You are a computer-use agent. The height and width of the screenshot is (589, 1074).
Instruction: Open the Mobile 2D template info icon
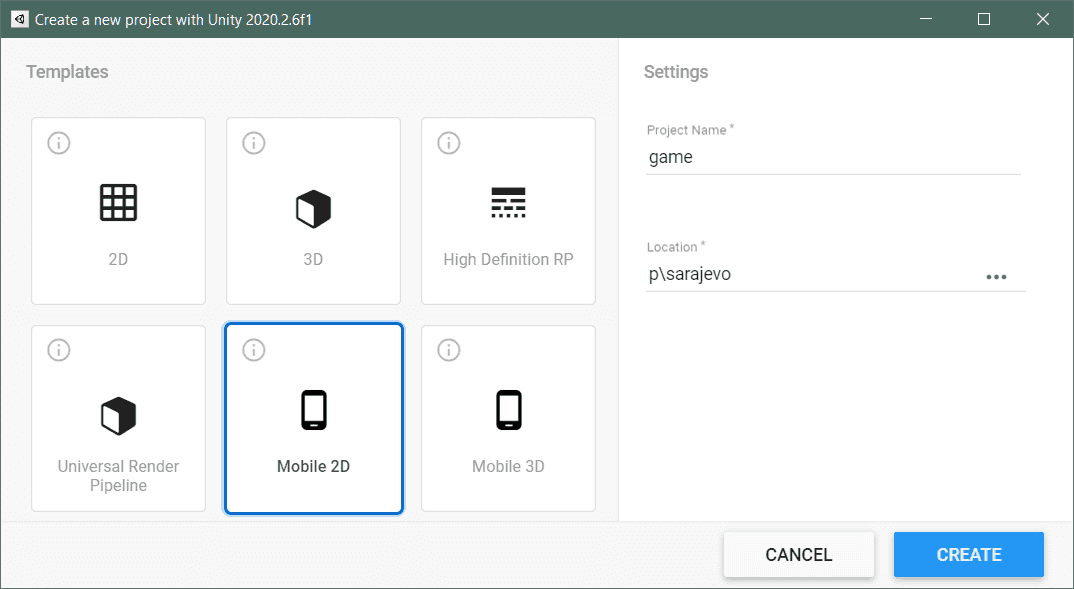(254, 350)
